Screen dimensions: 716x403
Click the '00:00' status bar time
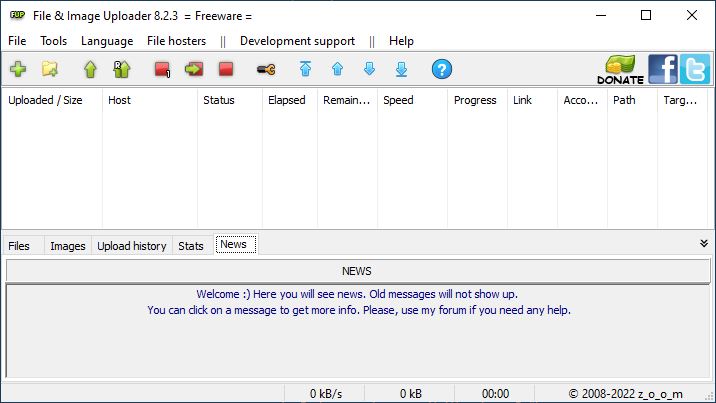click(495, 393)
